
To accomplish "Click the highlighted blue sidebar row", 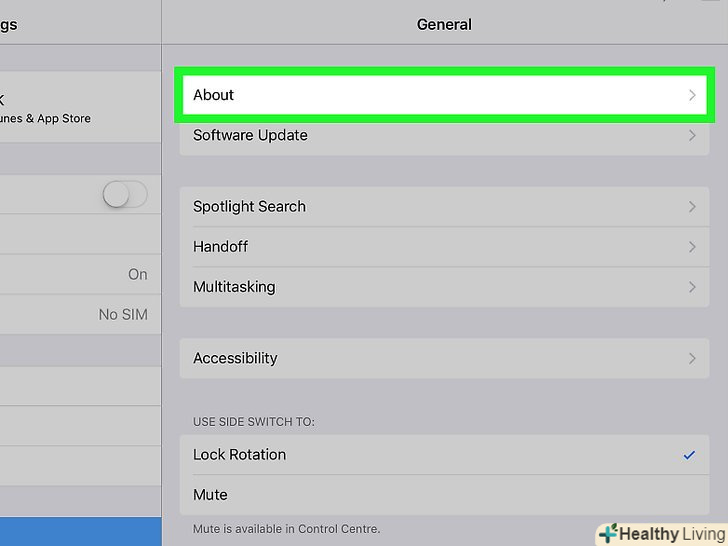I will (80, 531).
